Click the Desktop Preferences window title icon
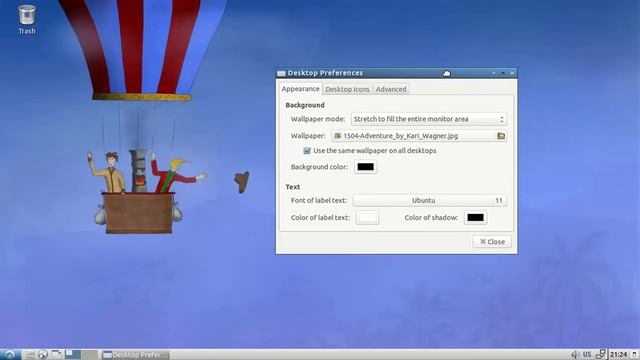 281,73
